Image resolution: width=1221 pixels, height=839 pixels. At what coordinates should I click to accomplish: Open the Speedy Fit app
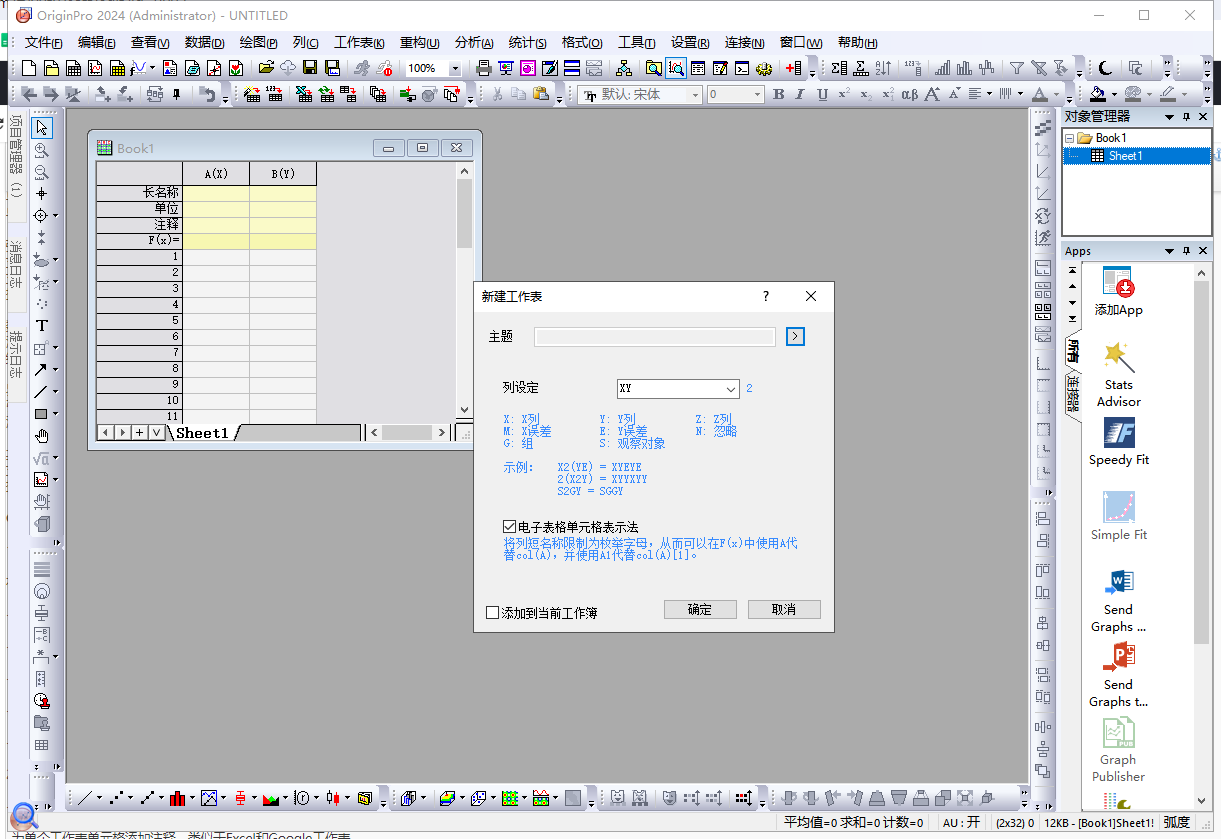click(1118, 441)
